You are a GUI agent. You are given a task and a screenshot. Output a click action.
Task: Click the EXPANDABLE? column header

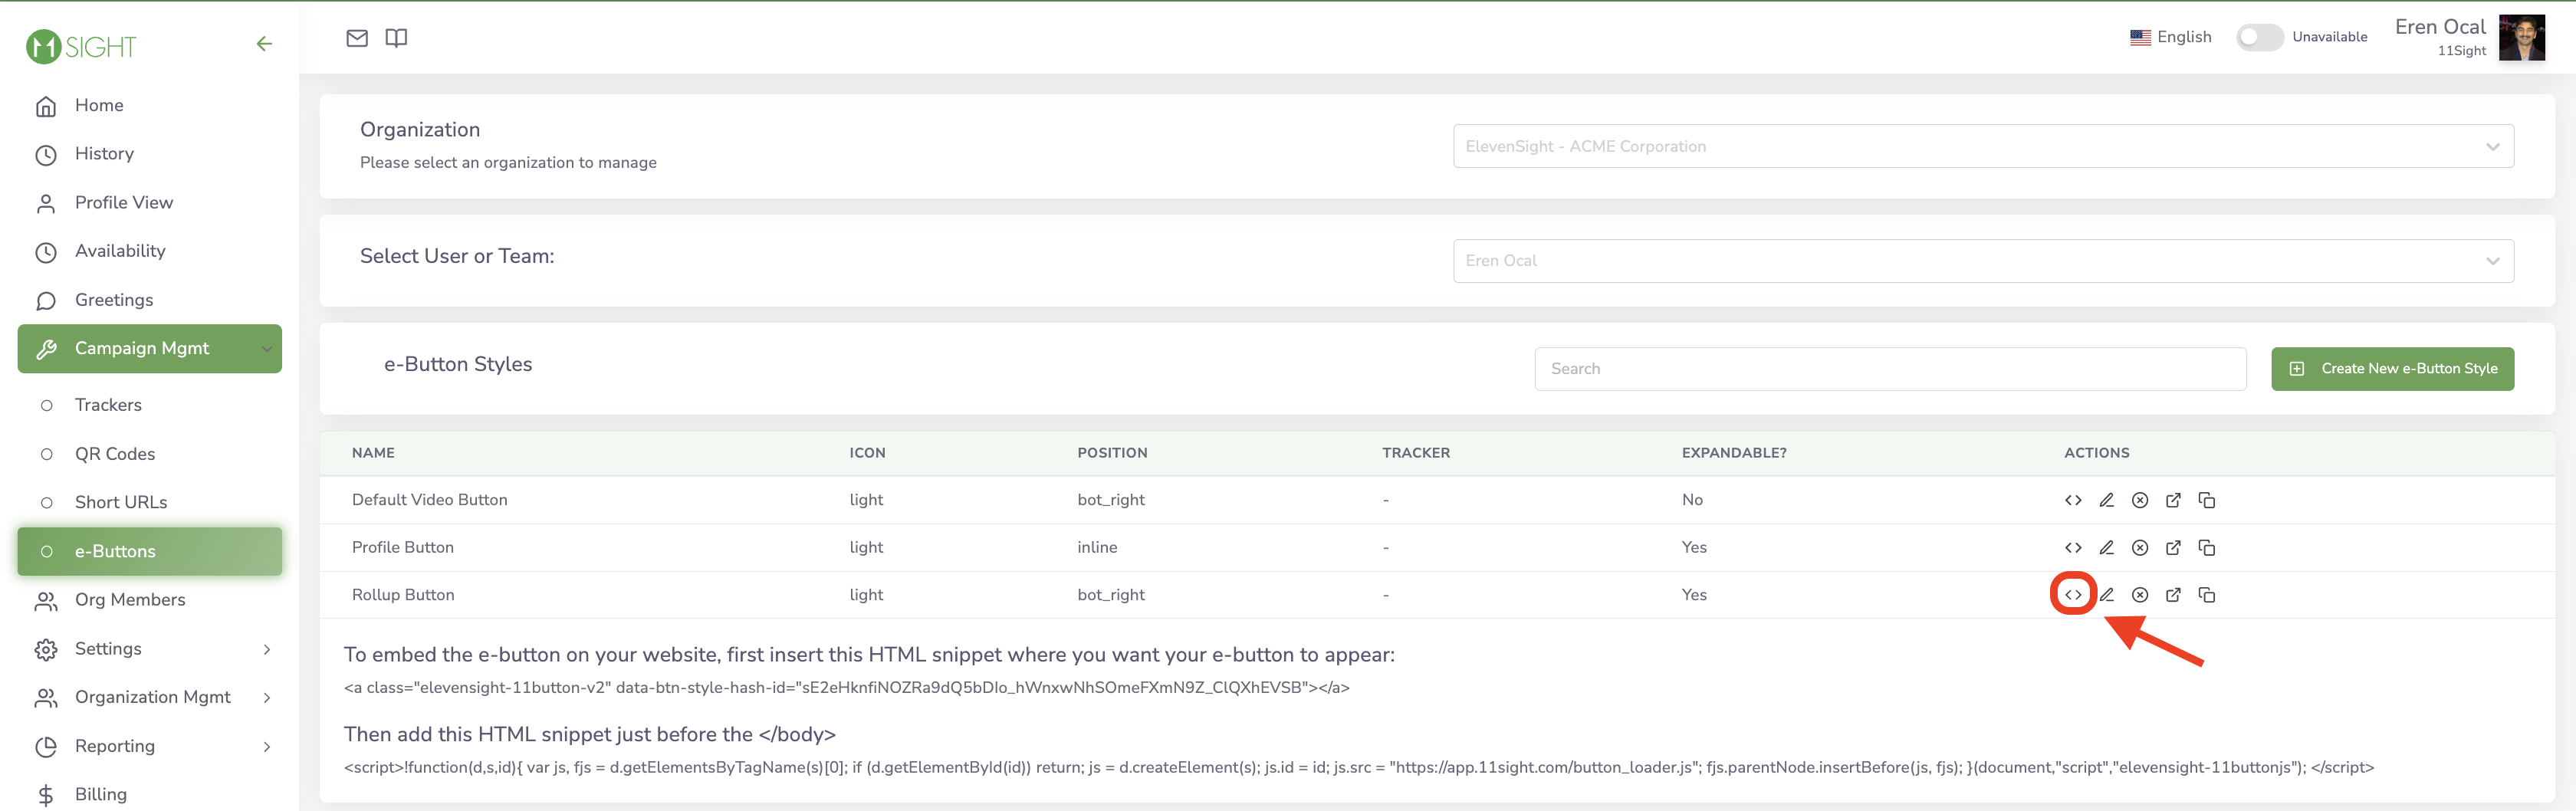pos(1733,453)
